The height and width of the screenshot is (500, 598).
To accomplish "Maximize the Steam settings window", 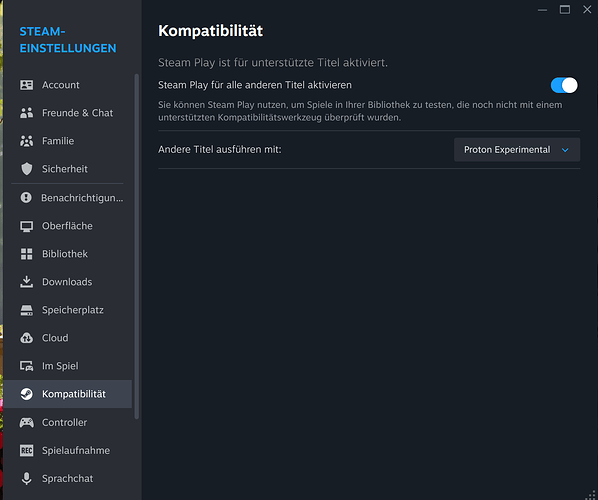I will point(565,10).
